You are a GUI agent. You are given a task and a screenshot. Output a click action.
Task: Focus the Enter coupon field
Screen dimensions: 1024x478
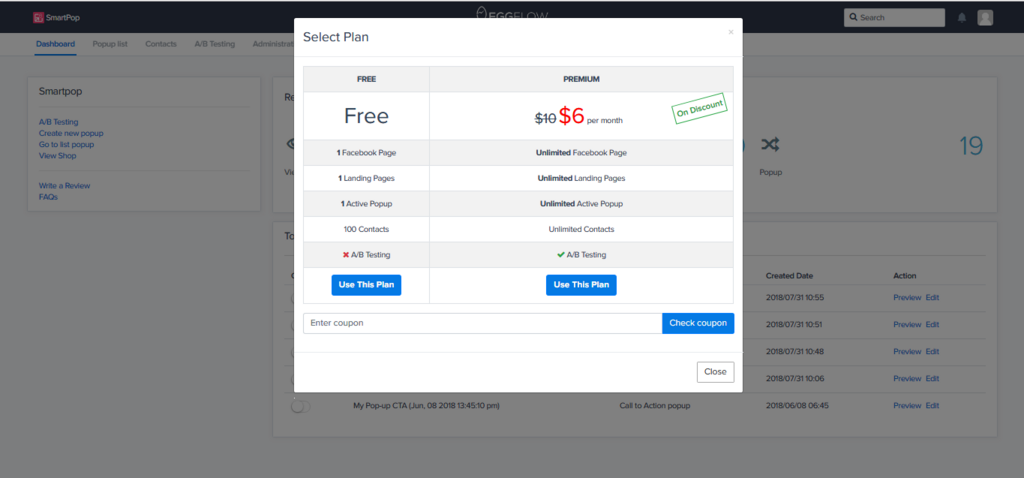click(483, 323)
